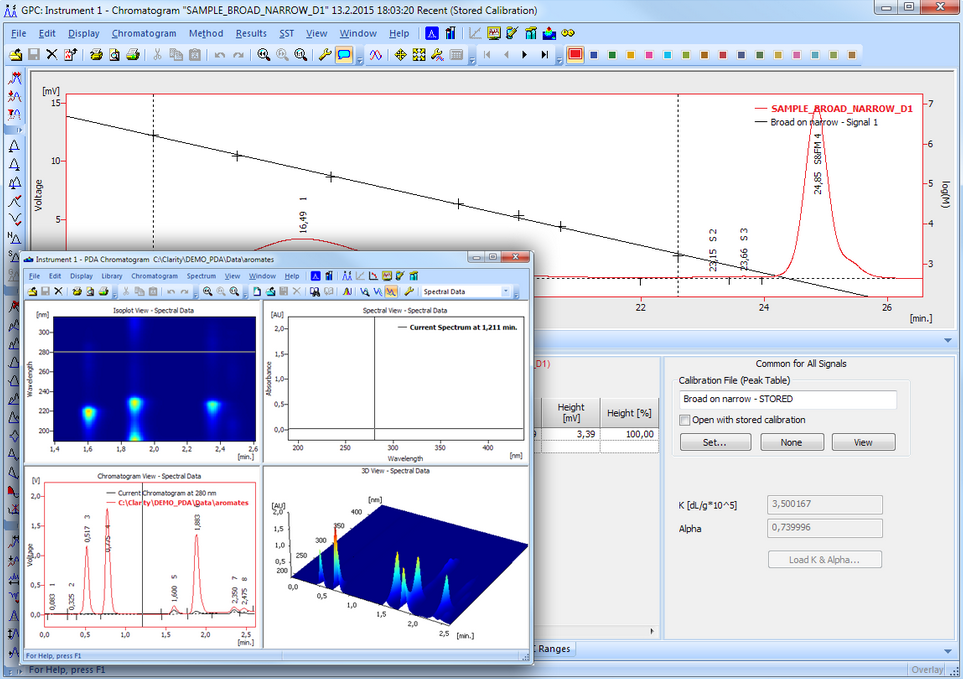Select the blue color swatch in signal toolbar
This screenshot has width=963, height=679.
(x=593, y=55)
